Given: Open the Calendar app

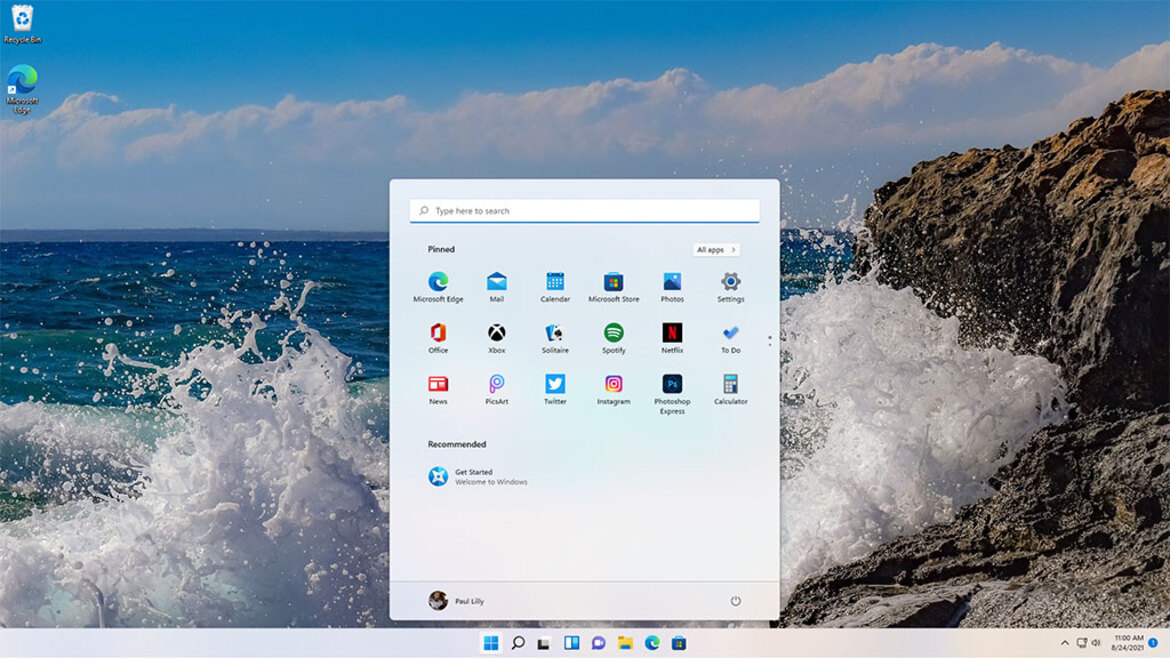Looking at the screenshot, I should pyautogui.click(x=554, y=287).
